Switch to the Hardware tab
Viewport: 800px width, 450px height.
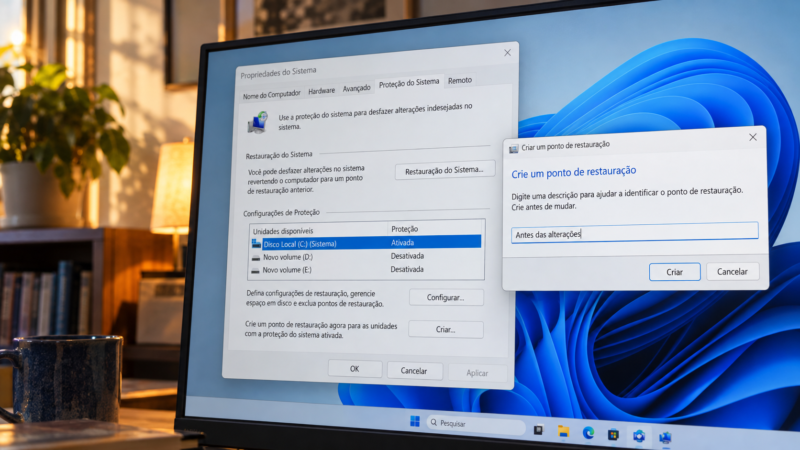pyautogui.click(x=321, y=91)
